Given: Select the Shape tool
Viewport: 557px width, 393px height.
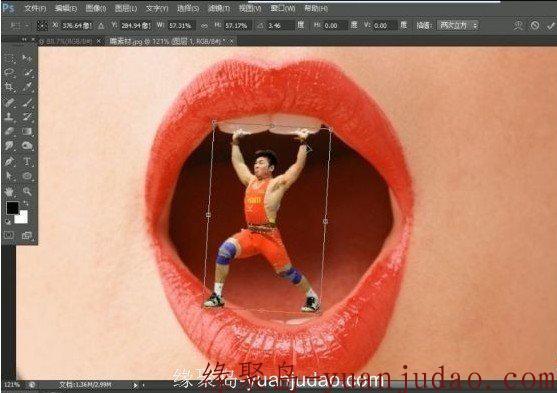Looking at the screenshot, I should (27, 176).
